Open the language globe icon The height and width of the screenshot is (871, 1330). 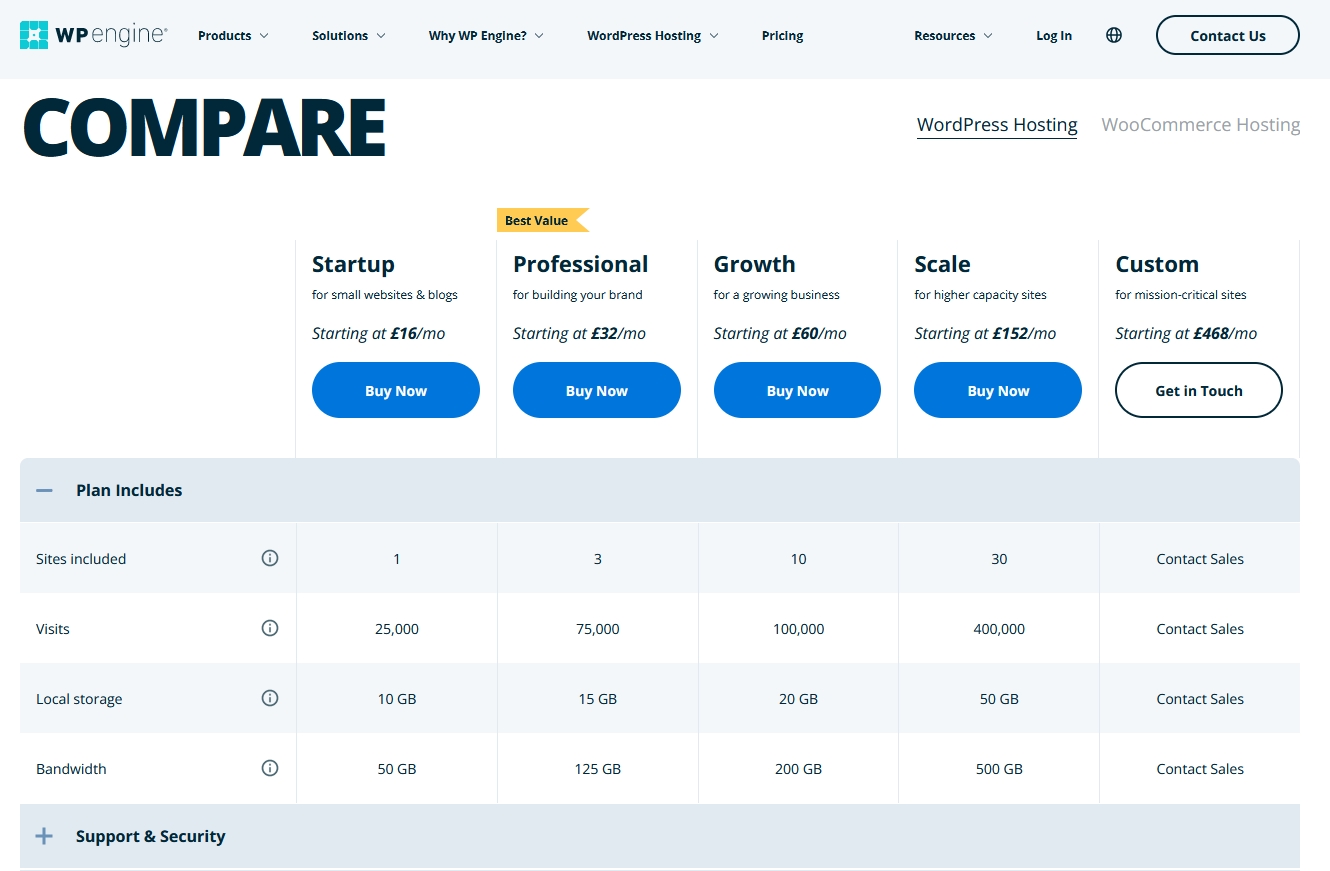[x=1114, y=35]
